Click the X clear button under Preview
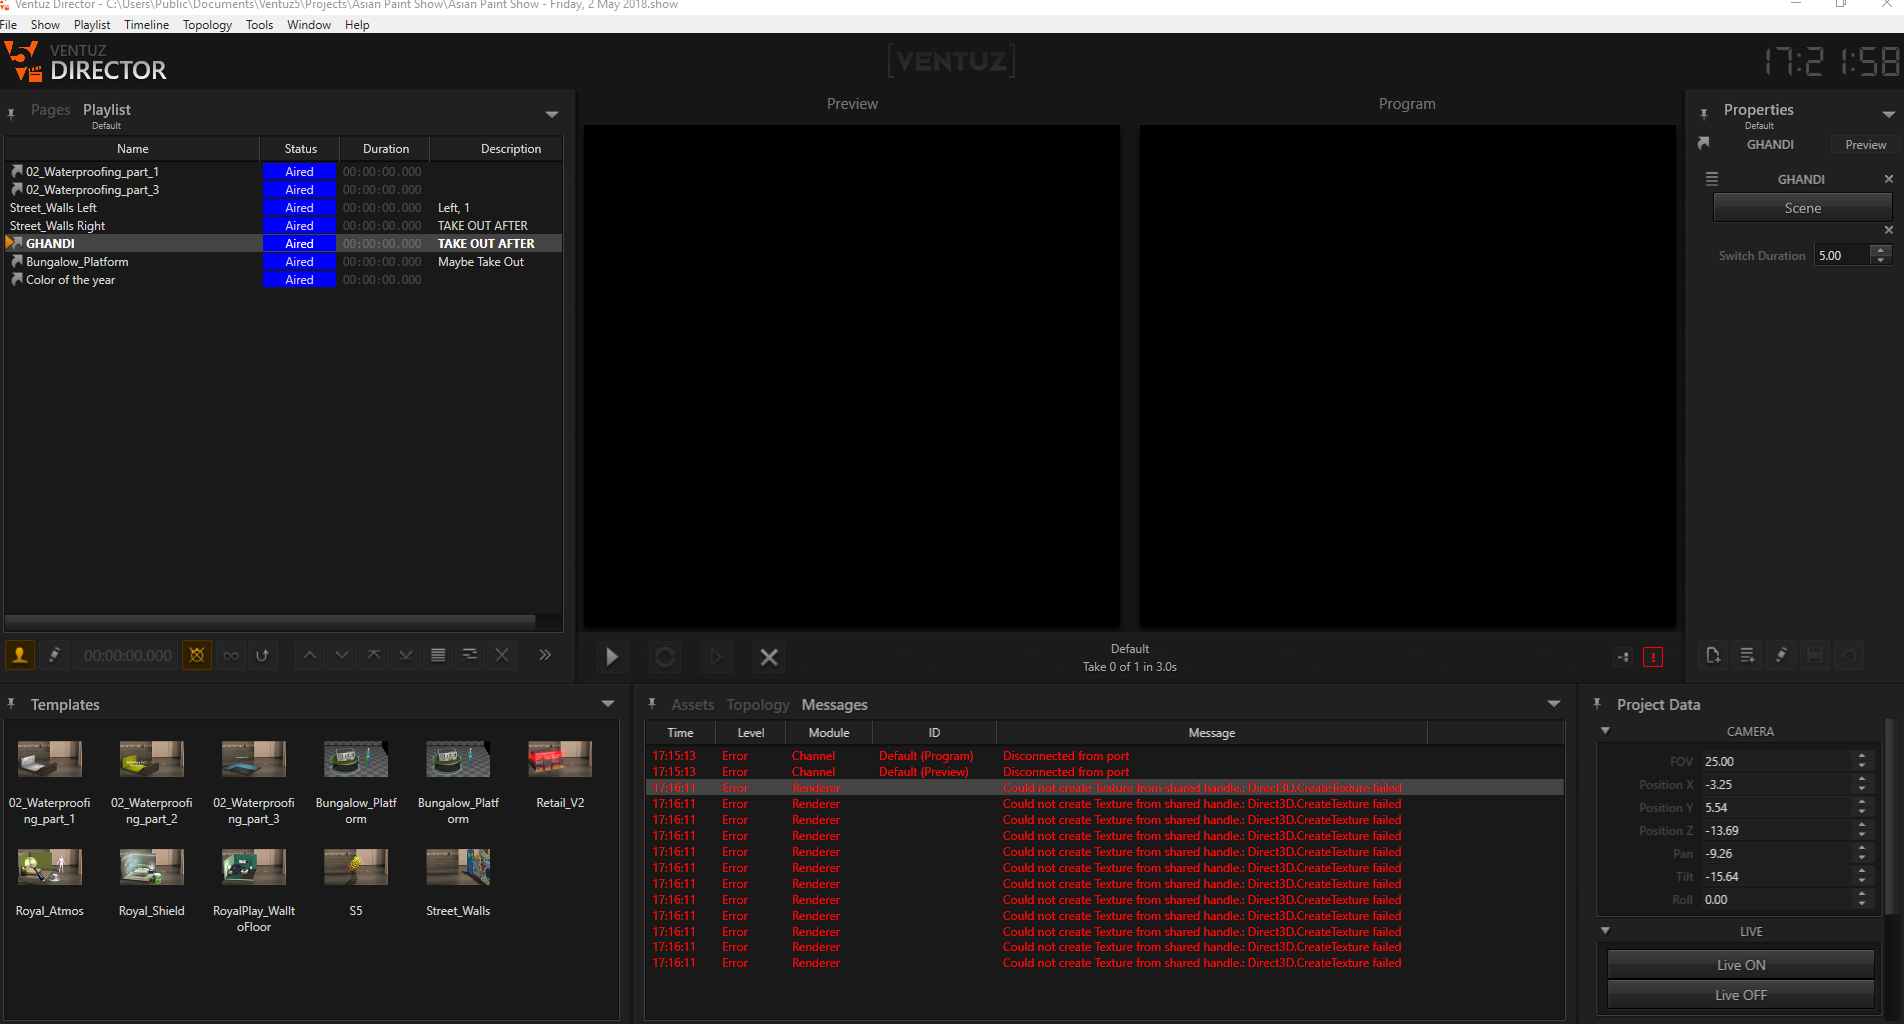The image size is (1904, 1024). (x=769, y=657)
